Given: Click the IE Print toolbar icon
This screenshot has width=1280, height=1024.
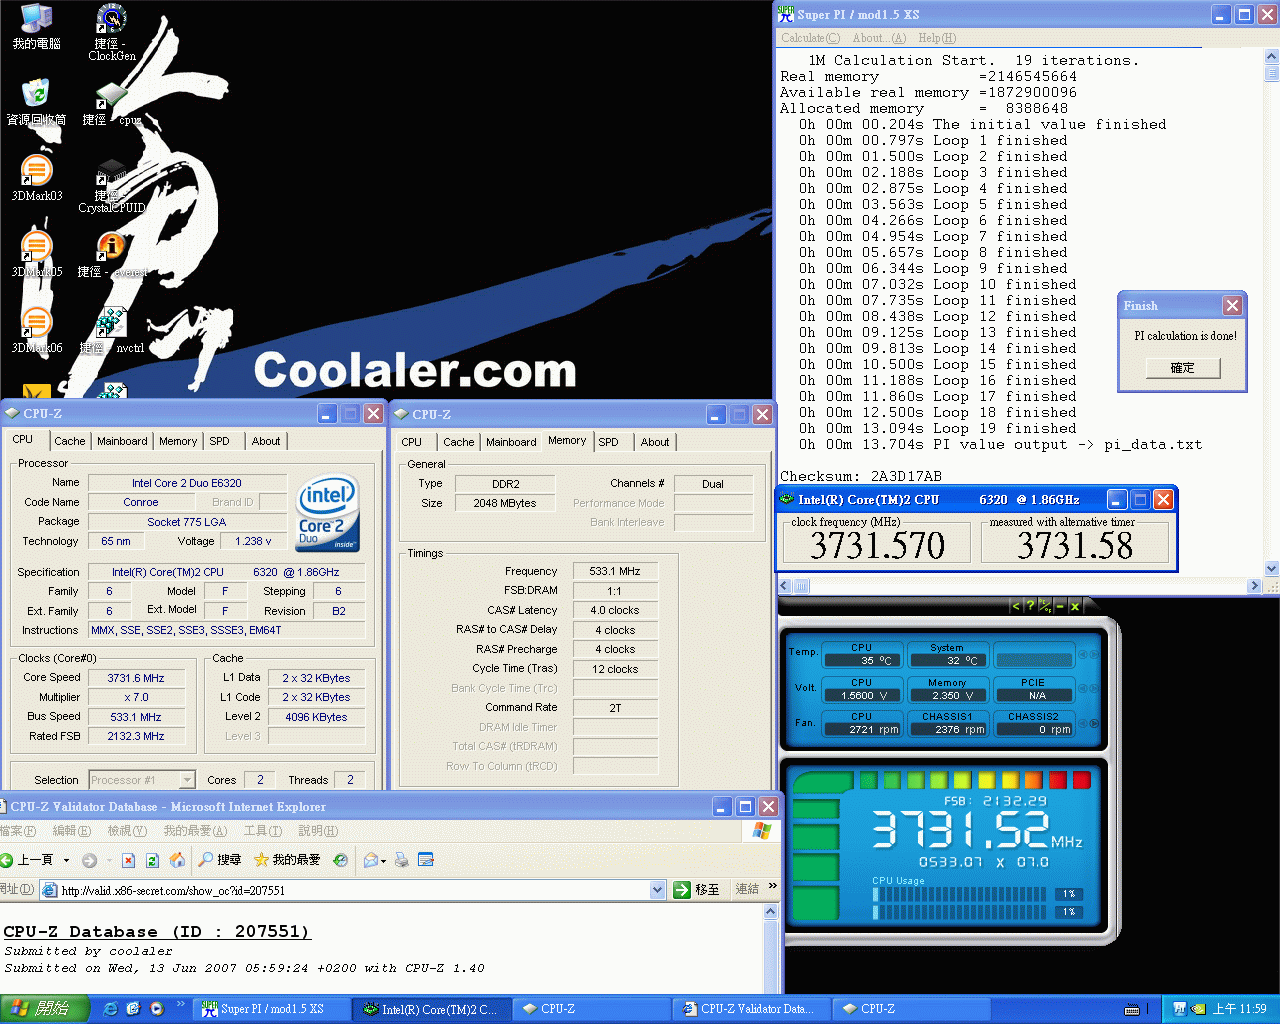Looking at the screenshot, I should click(402, 860).
